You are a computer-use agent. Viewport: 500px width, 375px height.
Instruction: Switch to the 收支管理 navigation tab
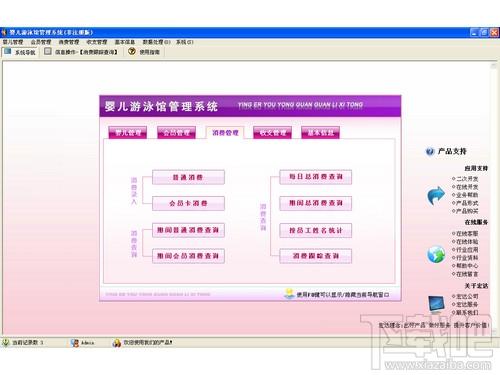(273, 133)
